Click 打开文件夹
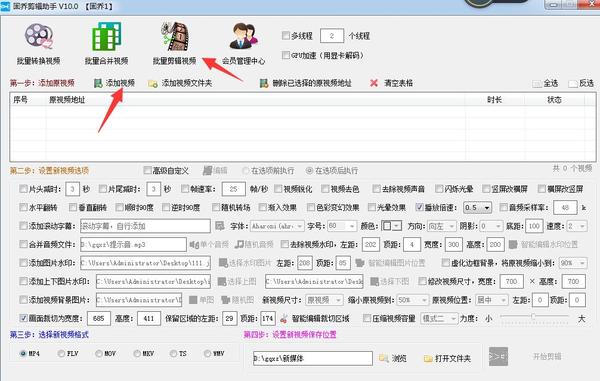The height and width of the screenshot is (381, 600). point(447,358)
